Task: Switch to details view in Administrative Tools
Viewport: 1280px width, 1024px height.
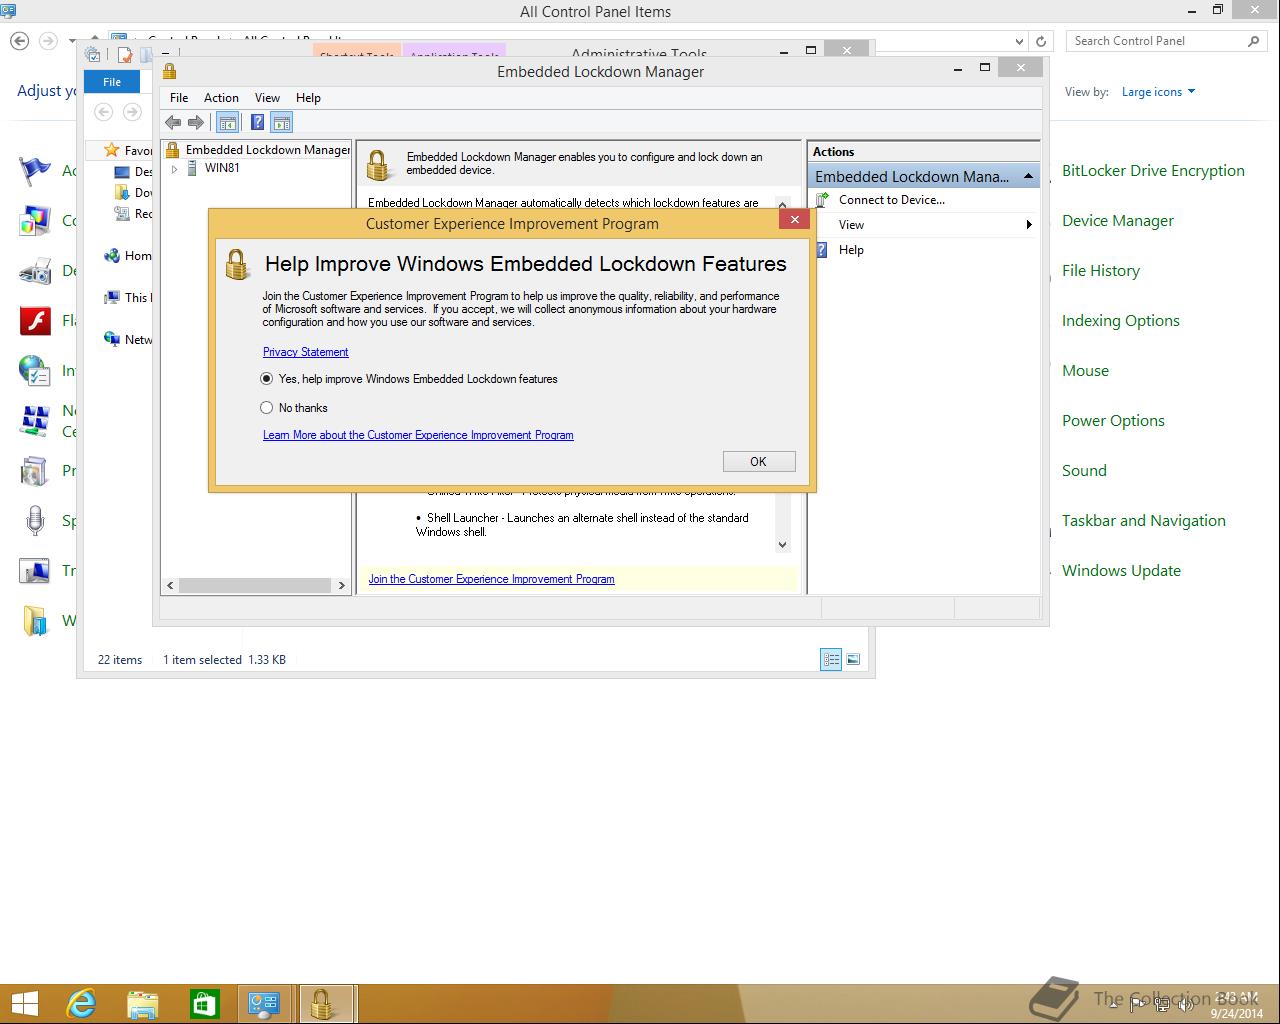Action: (x=831, y=659)
